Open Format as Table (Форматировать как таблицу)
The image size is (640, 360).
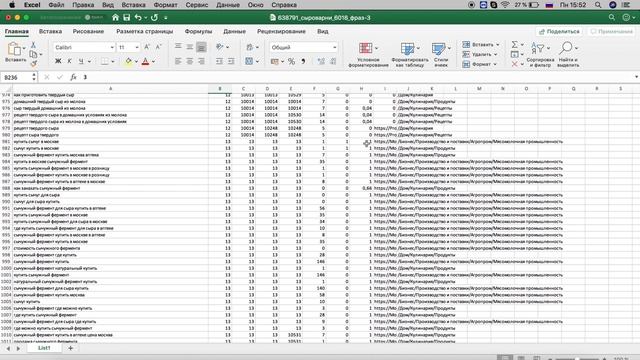[x=410, y=54]
